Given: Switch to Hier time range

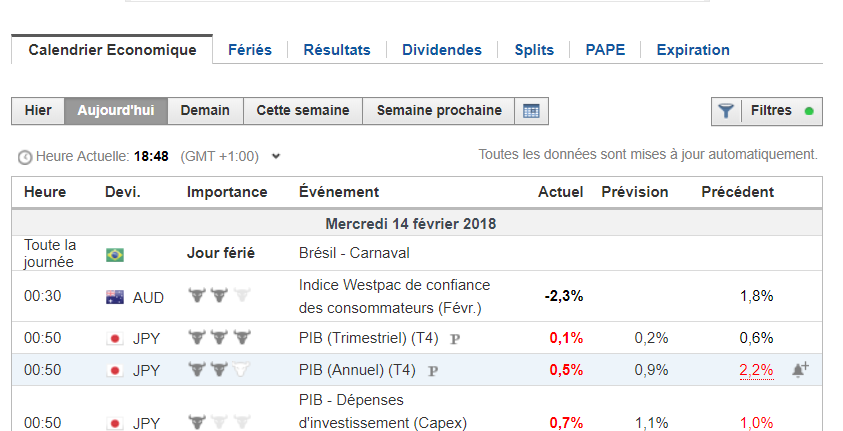Looking at the screenshot, I should [x=38, y=111].
